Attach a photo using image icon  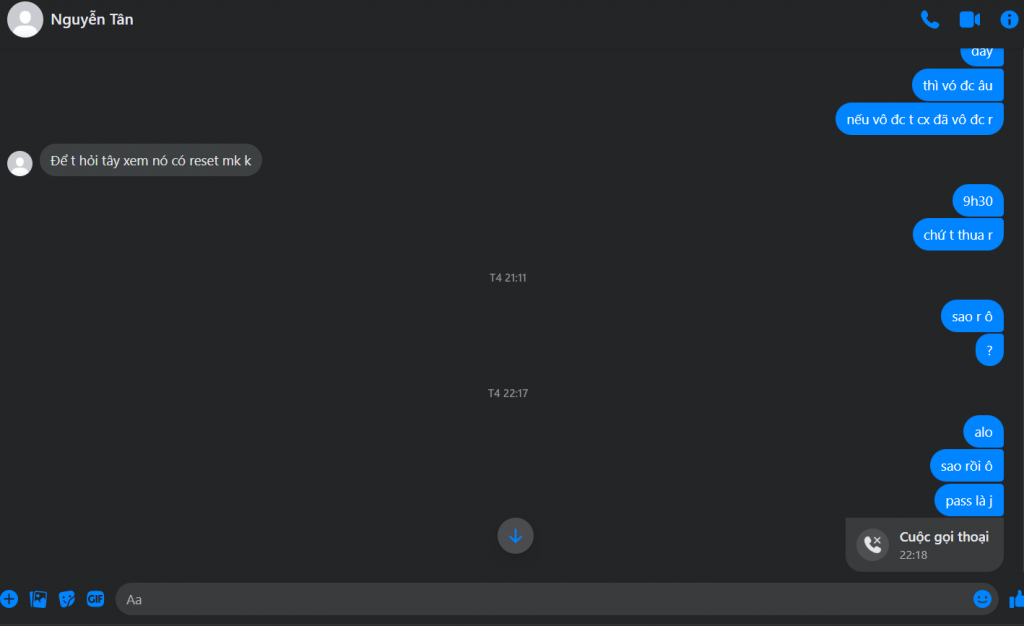click(38, 599)
